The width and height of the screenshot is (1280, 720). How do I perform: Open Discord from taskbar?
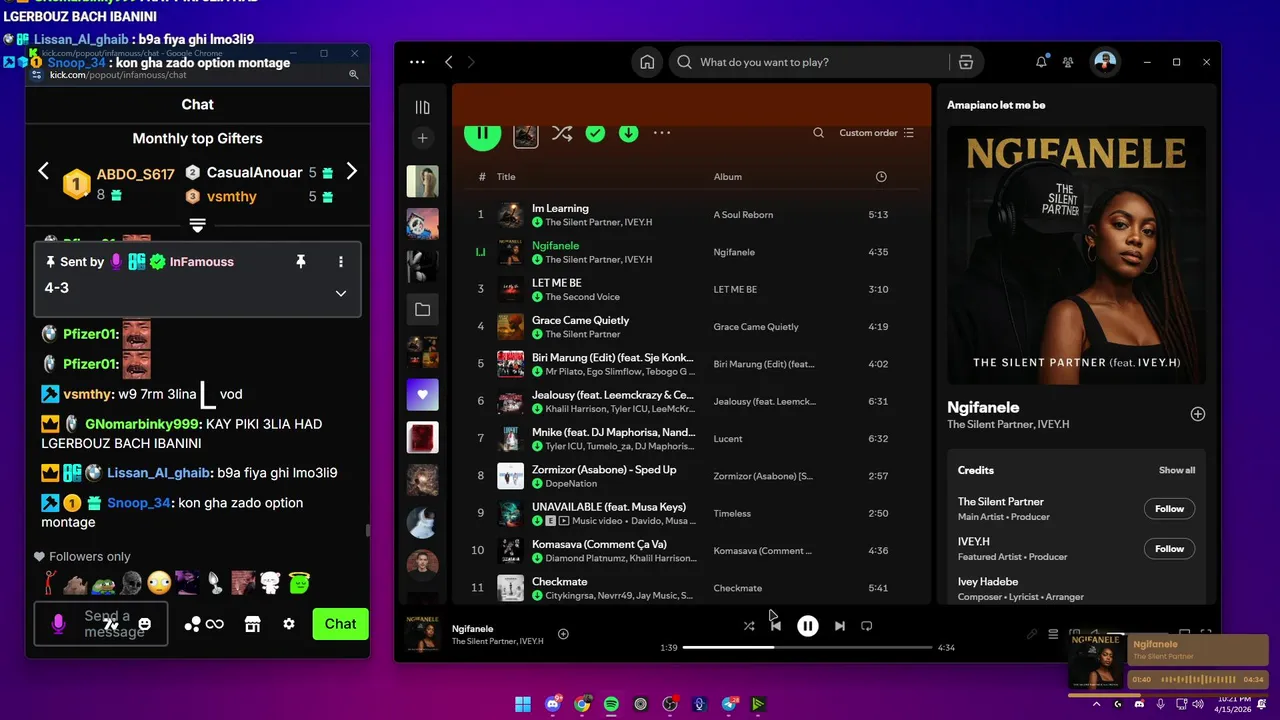click(553, 704)
